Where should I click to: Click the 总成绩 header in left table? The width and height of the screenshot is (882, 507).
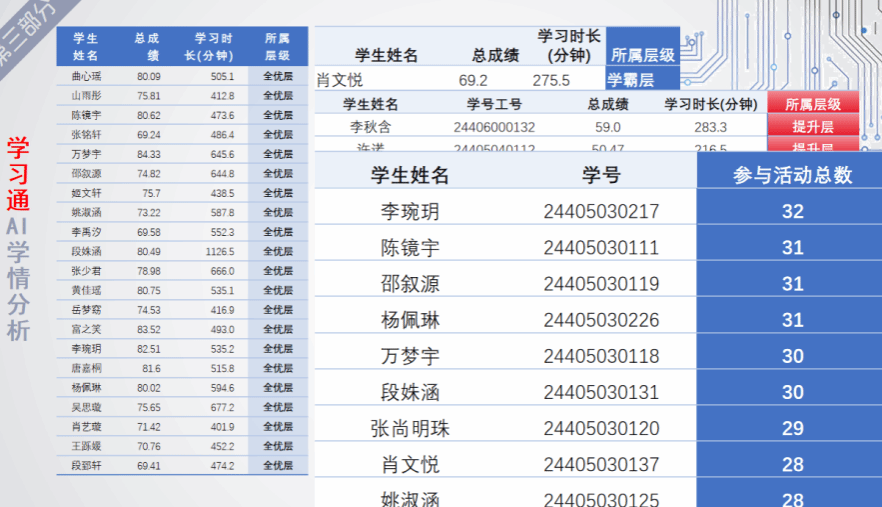point(147,47)
